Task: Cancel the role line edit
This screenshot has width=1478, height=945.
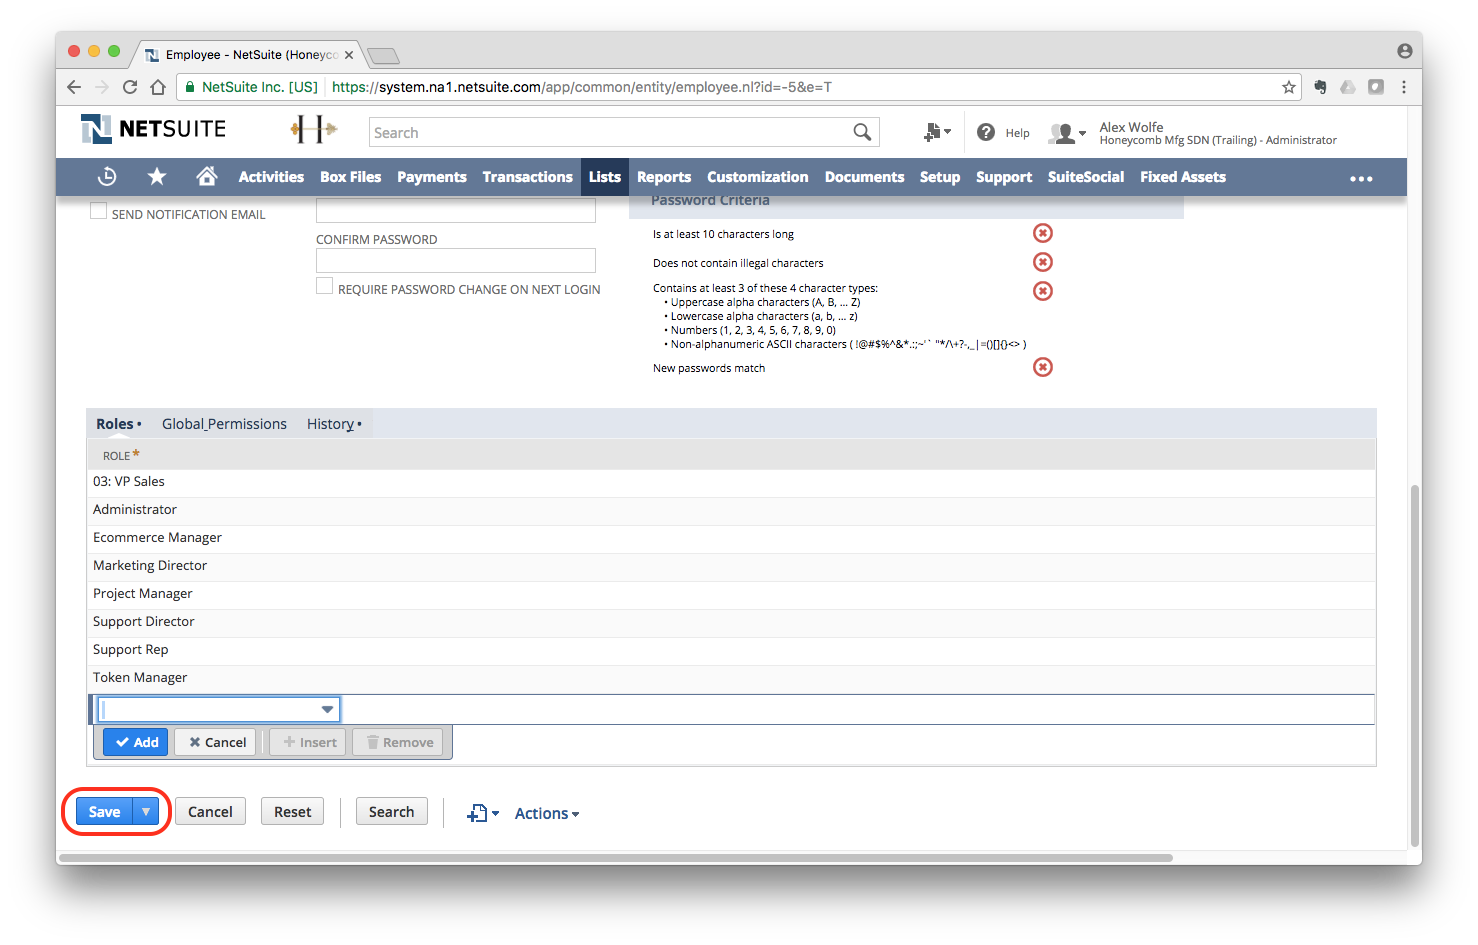Action: tap(217, 742)
